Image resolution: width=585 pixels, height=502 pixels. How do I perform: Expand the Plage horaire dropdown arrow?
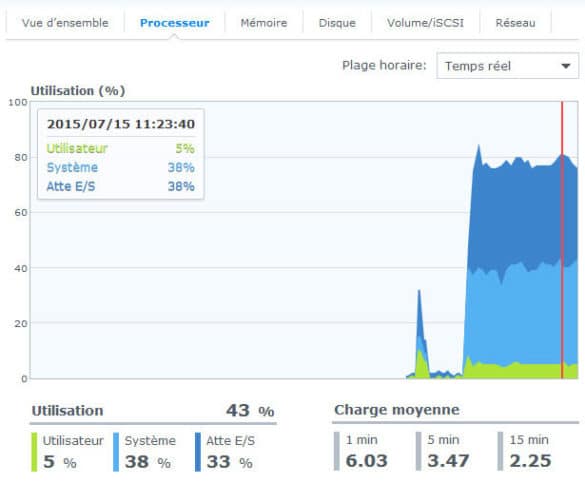click(566, 66)
